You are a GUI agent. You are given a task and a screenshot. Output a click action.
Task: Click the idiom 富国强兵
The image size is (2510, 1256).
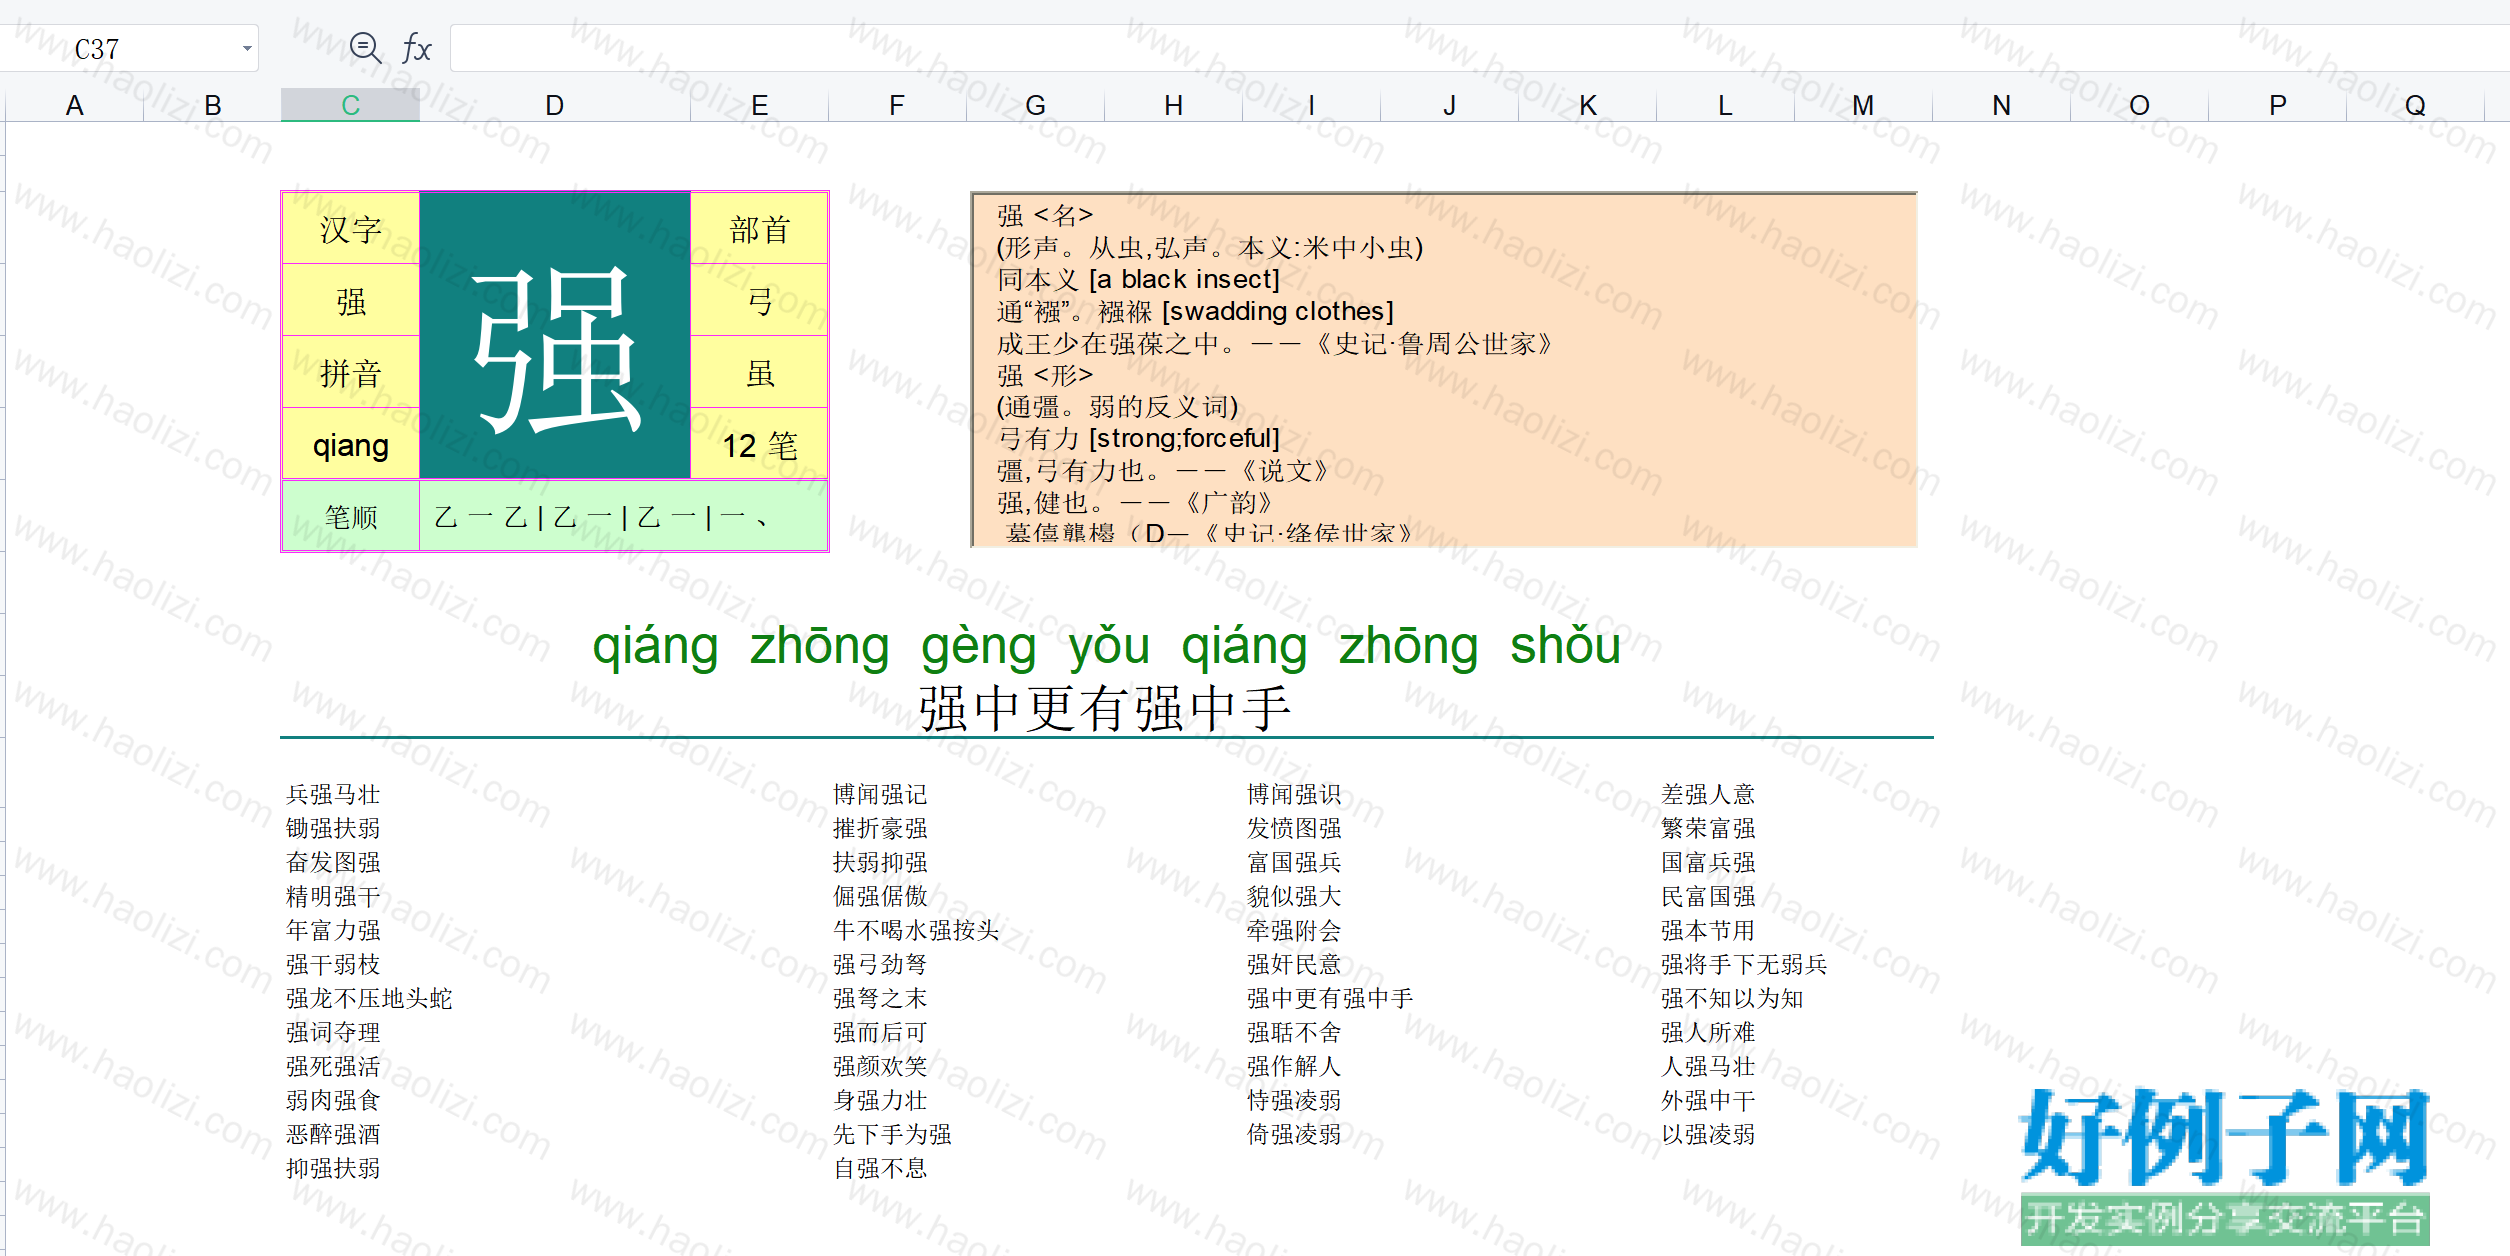[x=1294, y=862]
